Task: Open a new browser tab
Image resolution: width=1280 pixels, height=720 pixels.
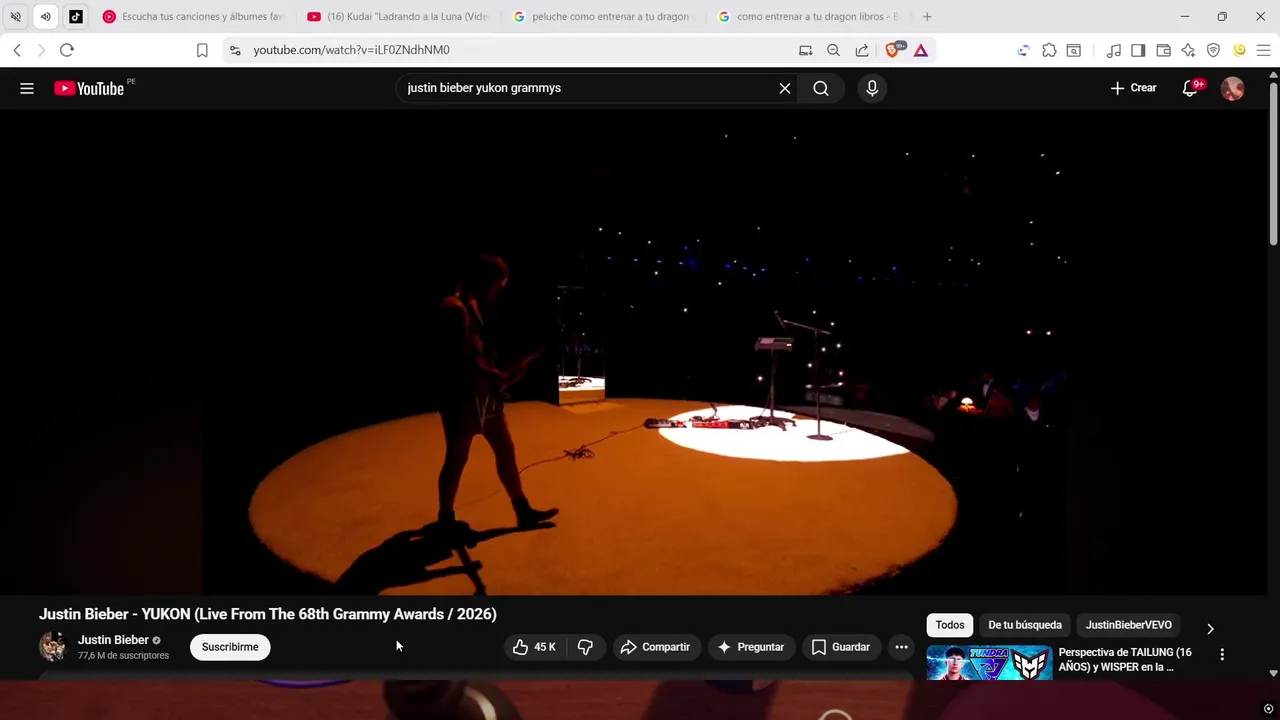Action: pyautogui.click(x=927, y=16)
